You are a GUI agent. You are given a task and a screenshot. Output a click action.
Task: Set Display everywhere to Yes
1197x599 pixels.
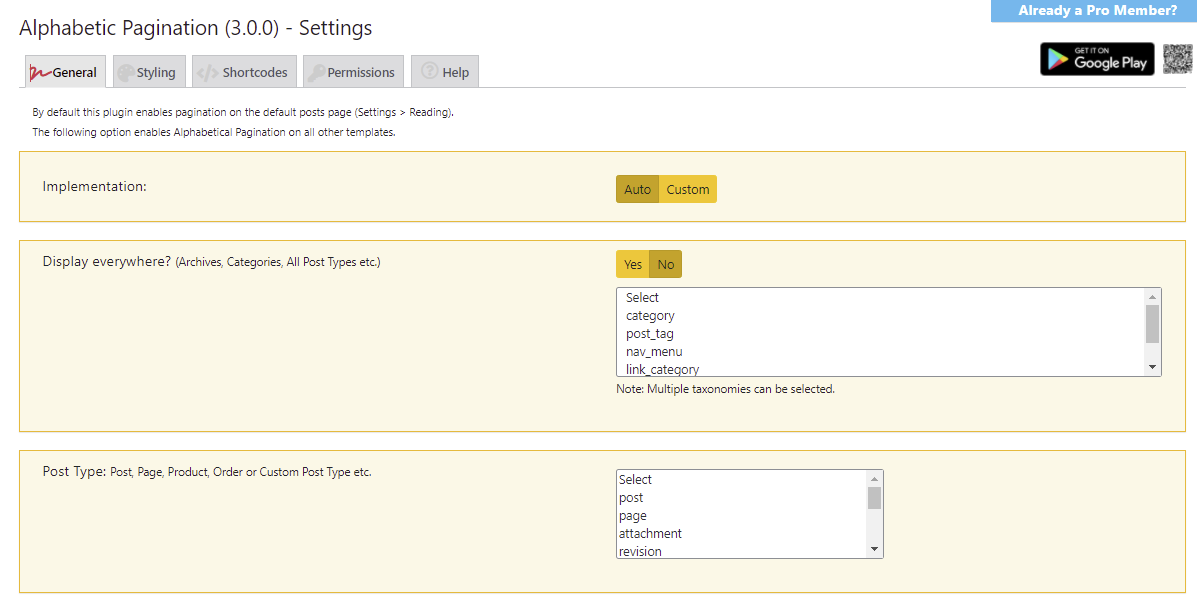(x=632, y=263)
